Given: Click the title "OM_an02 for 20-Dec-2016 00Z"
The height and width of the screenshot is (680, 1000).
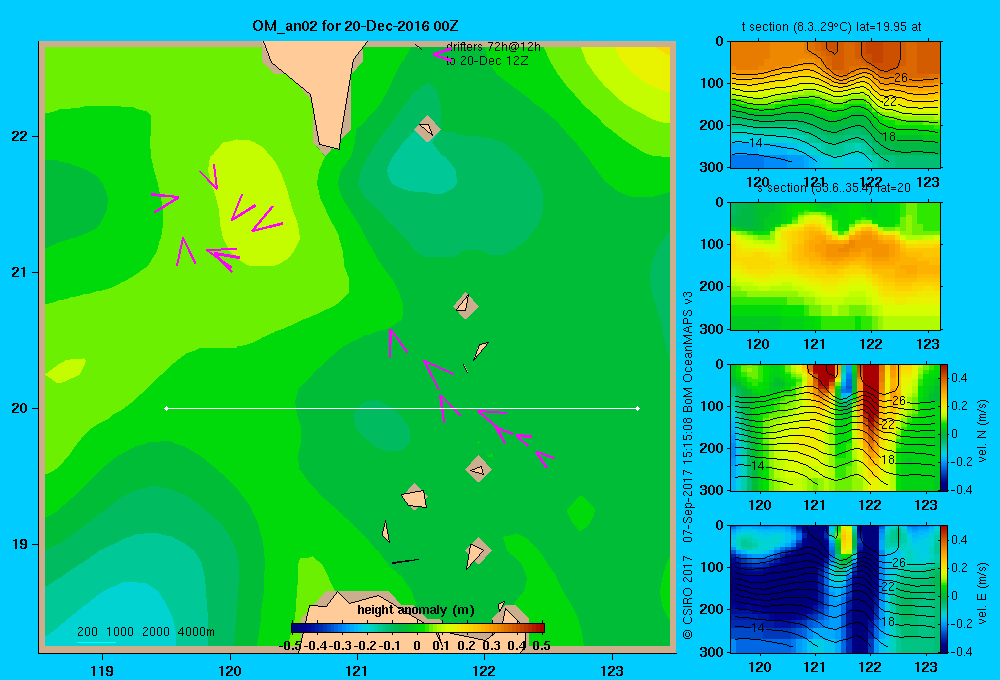Looking at the screenshot, I should (x=355, y=26).
